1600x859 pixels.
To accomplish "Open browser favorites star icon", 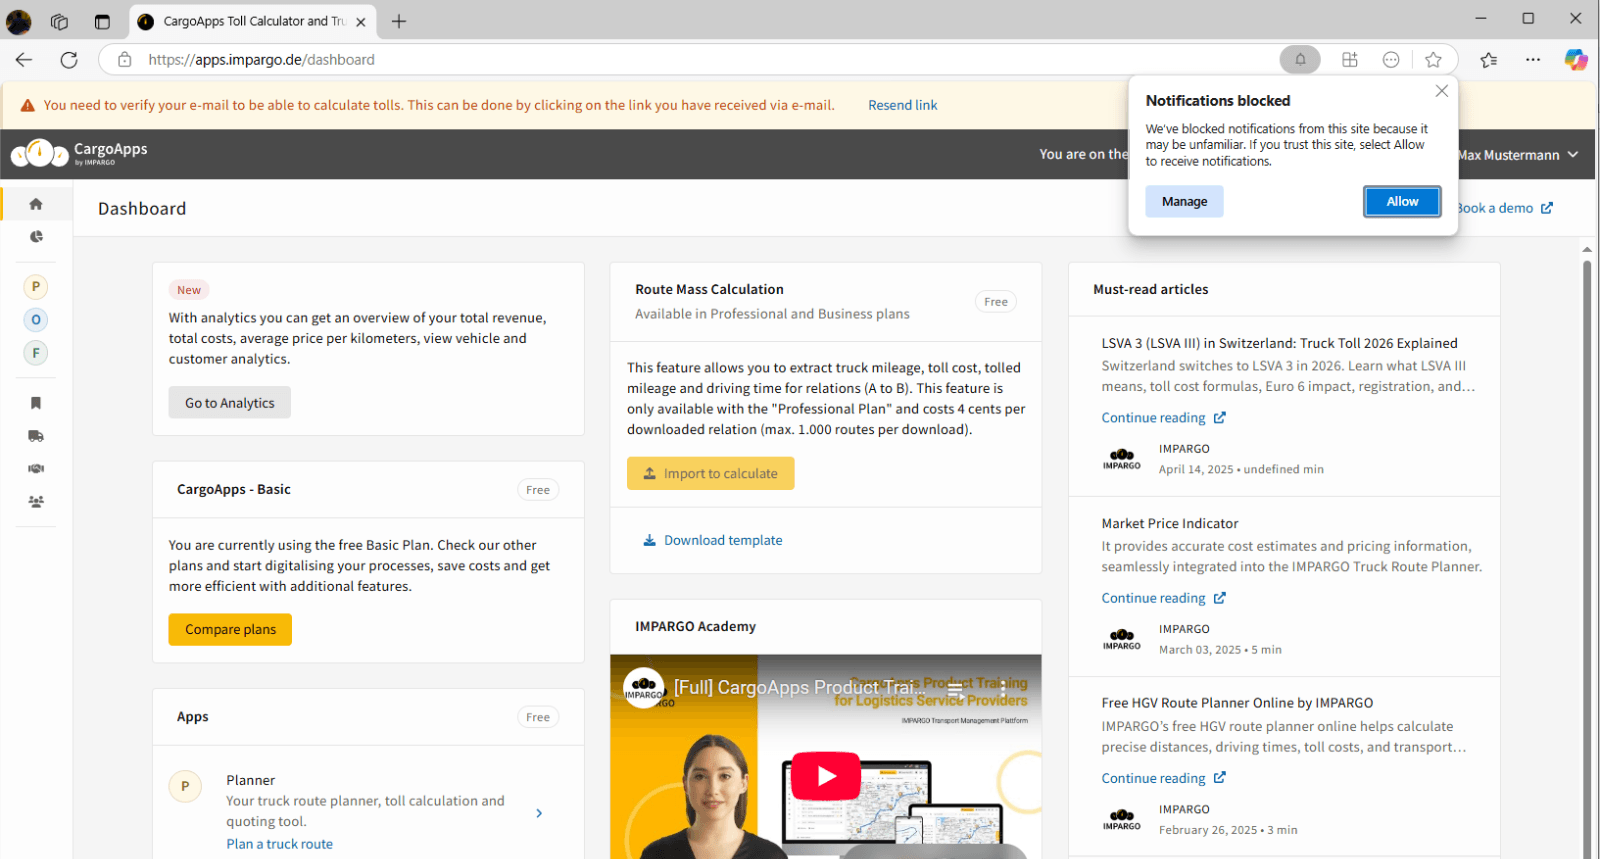I will point(1433,60).
